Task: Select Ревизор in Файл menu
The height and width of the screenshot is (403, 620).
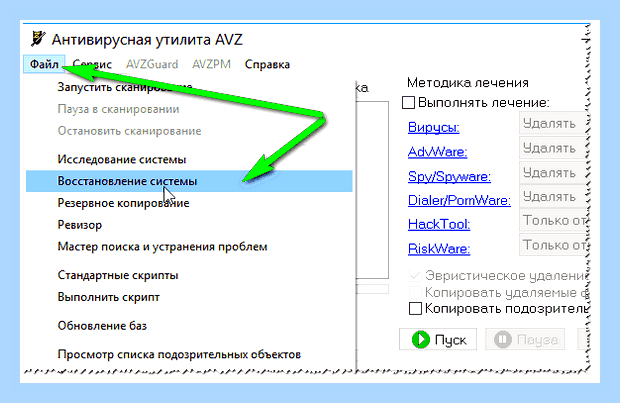Action: [189, 225]
